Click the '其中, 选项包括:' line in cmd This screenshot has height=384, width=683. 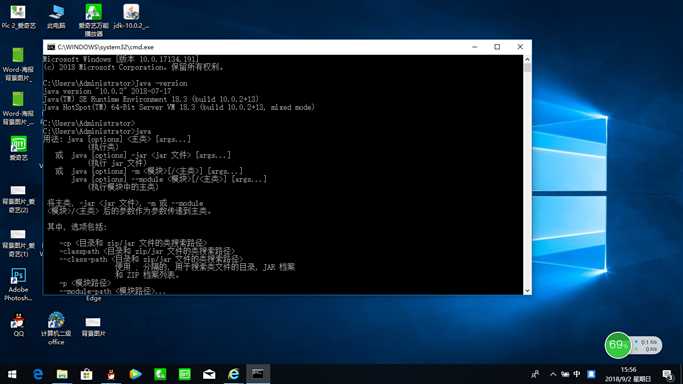point(77,227)
